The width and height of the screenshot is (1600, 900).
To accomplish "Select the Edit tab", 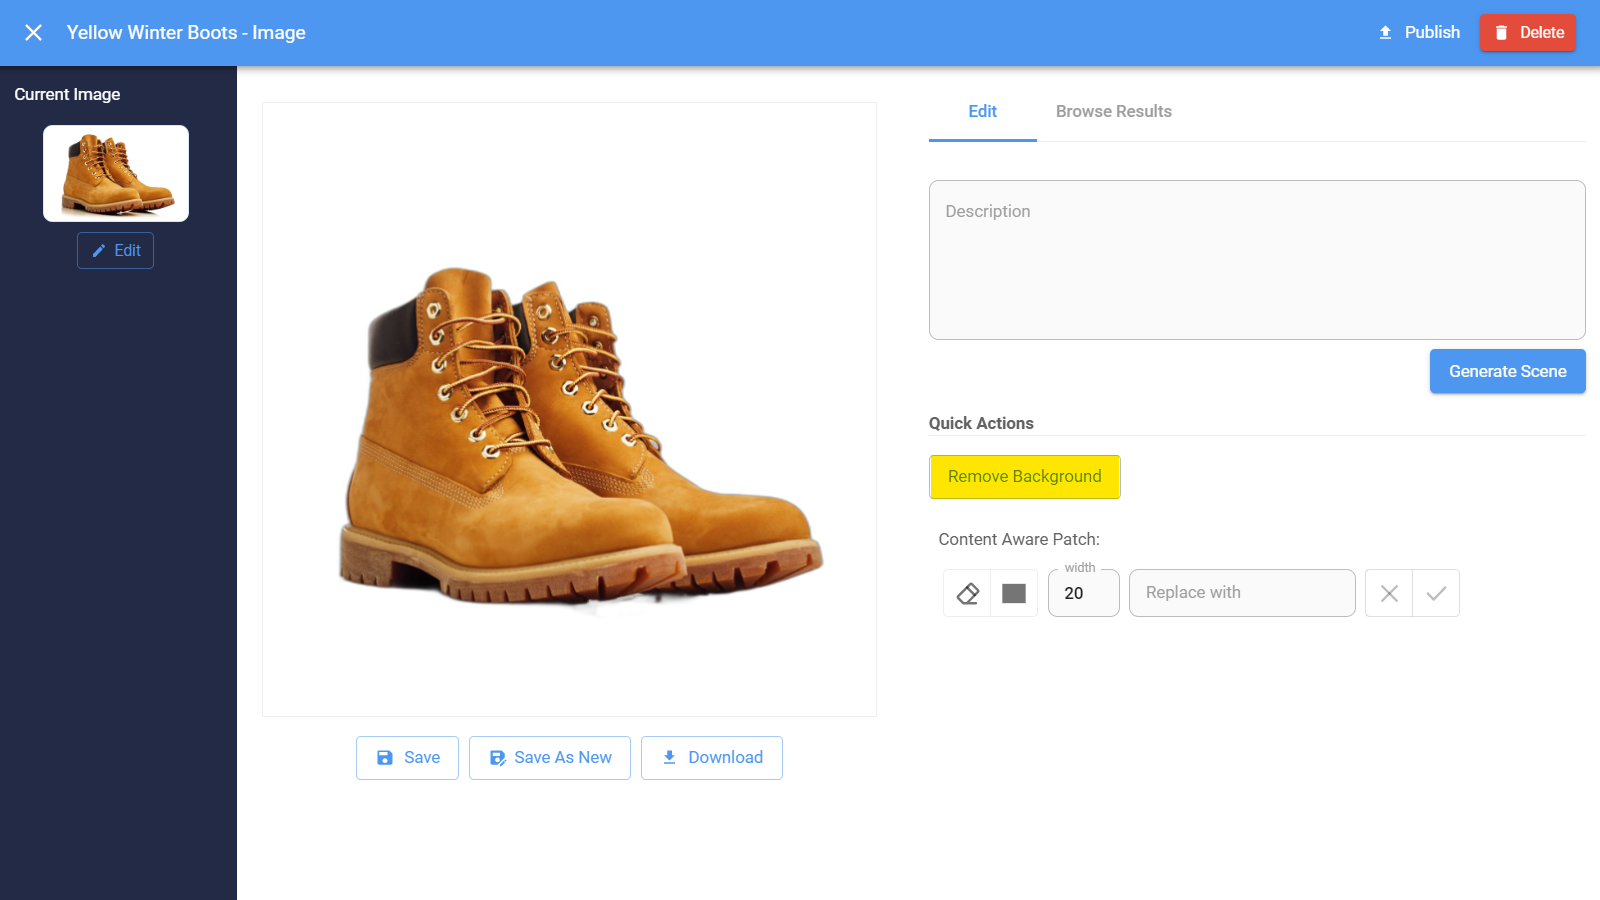I will (x=982, y=111).
